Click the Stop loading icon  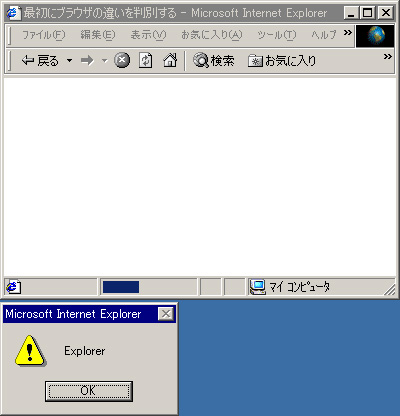pyautogui.click(x=122, y=61)
